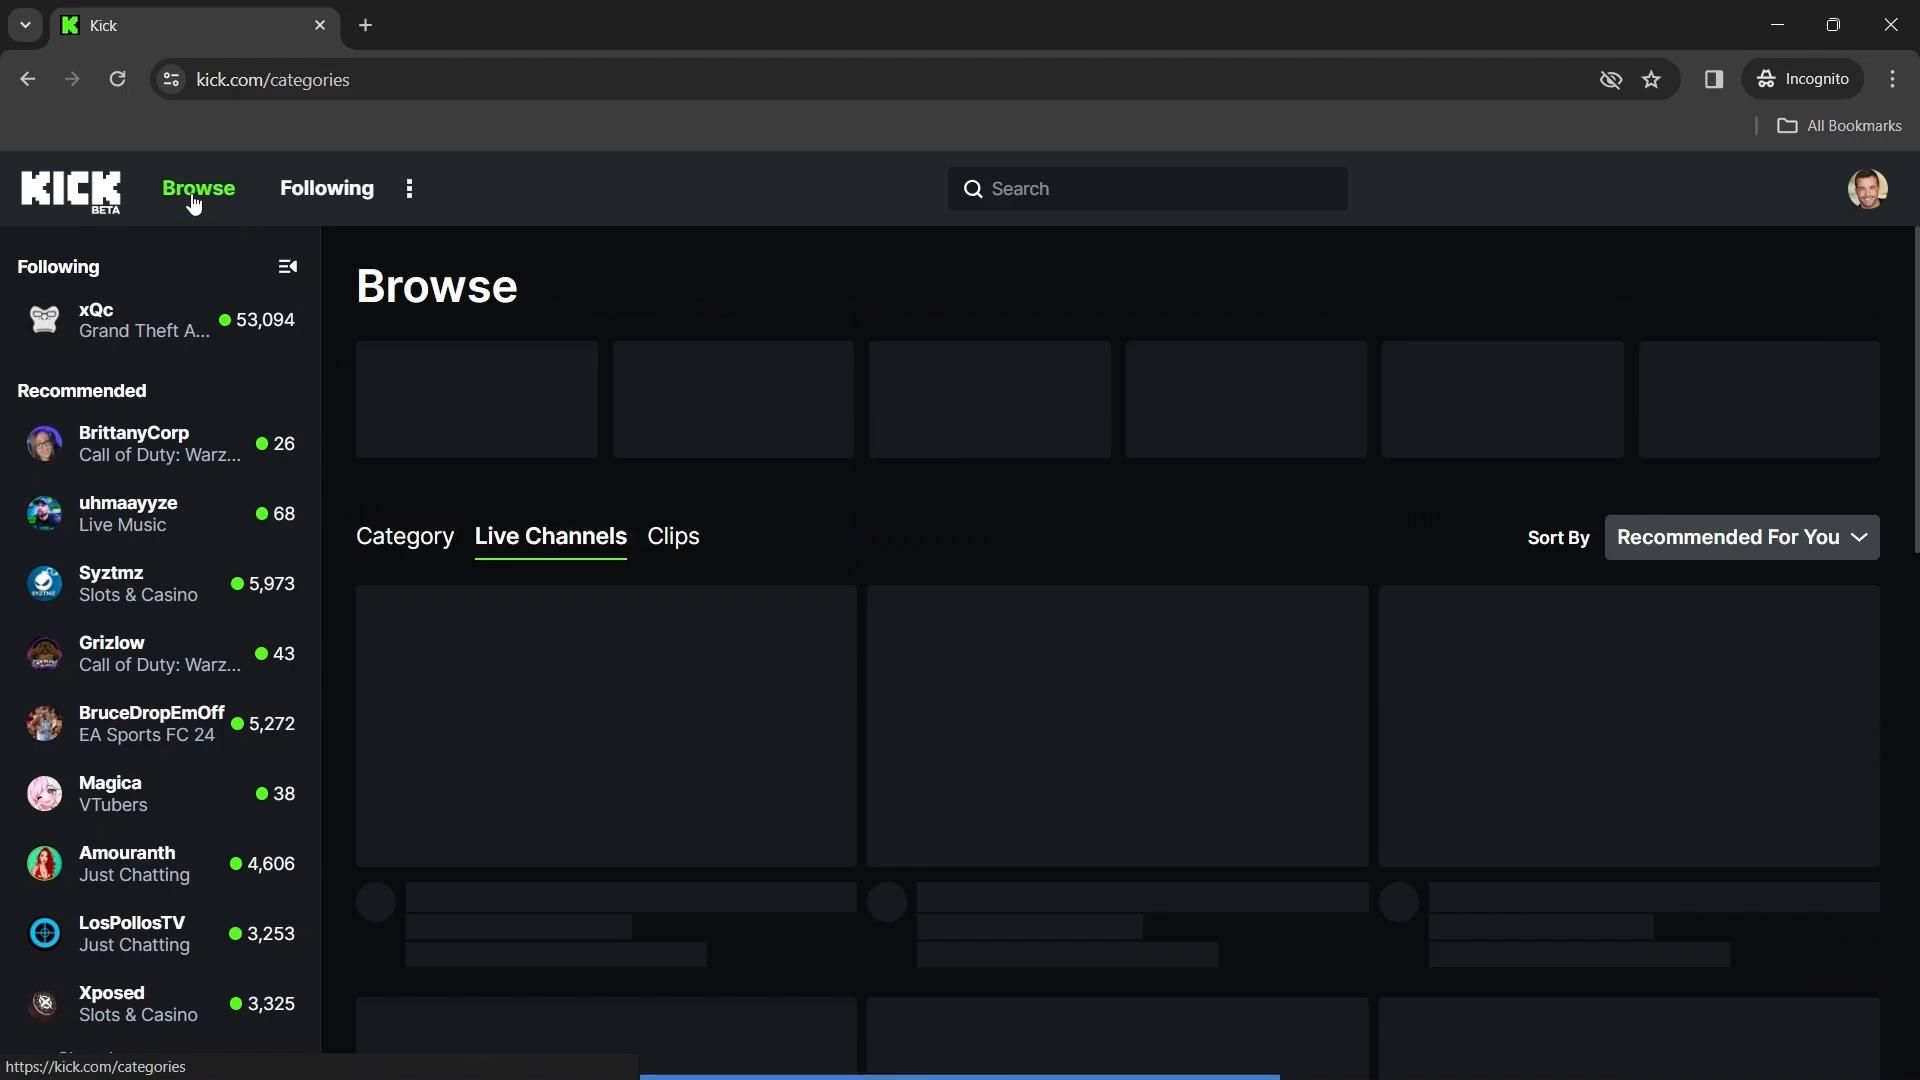1920x1080 pixels.
Task: Open the tab search chevron
Action: point(25,25)
